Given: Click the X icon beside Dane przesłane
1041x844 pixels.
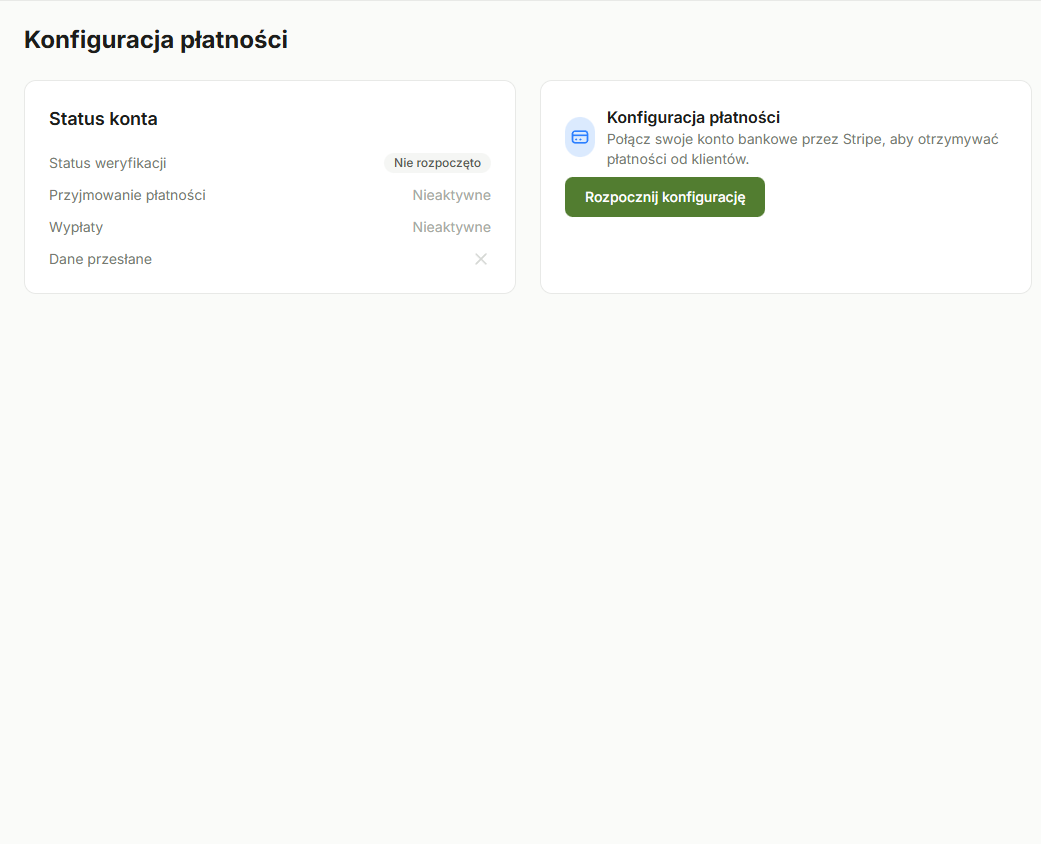Looking at the screenshot, I should pyautogui.click(x=481, y=259).
